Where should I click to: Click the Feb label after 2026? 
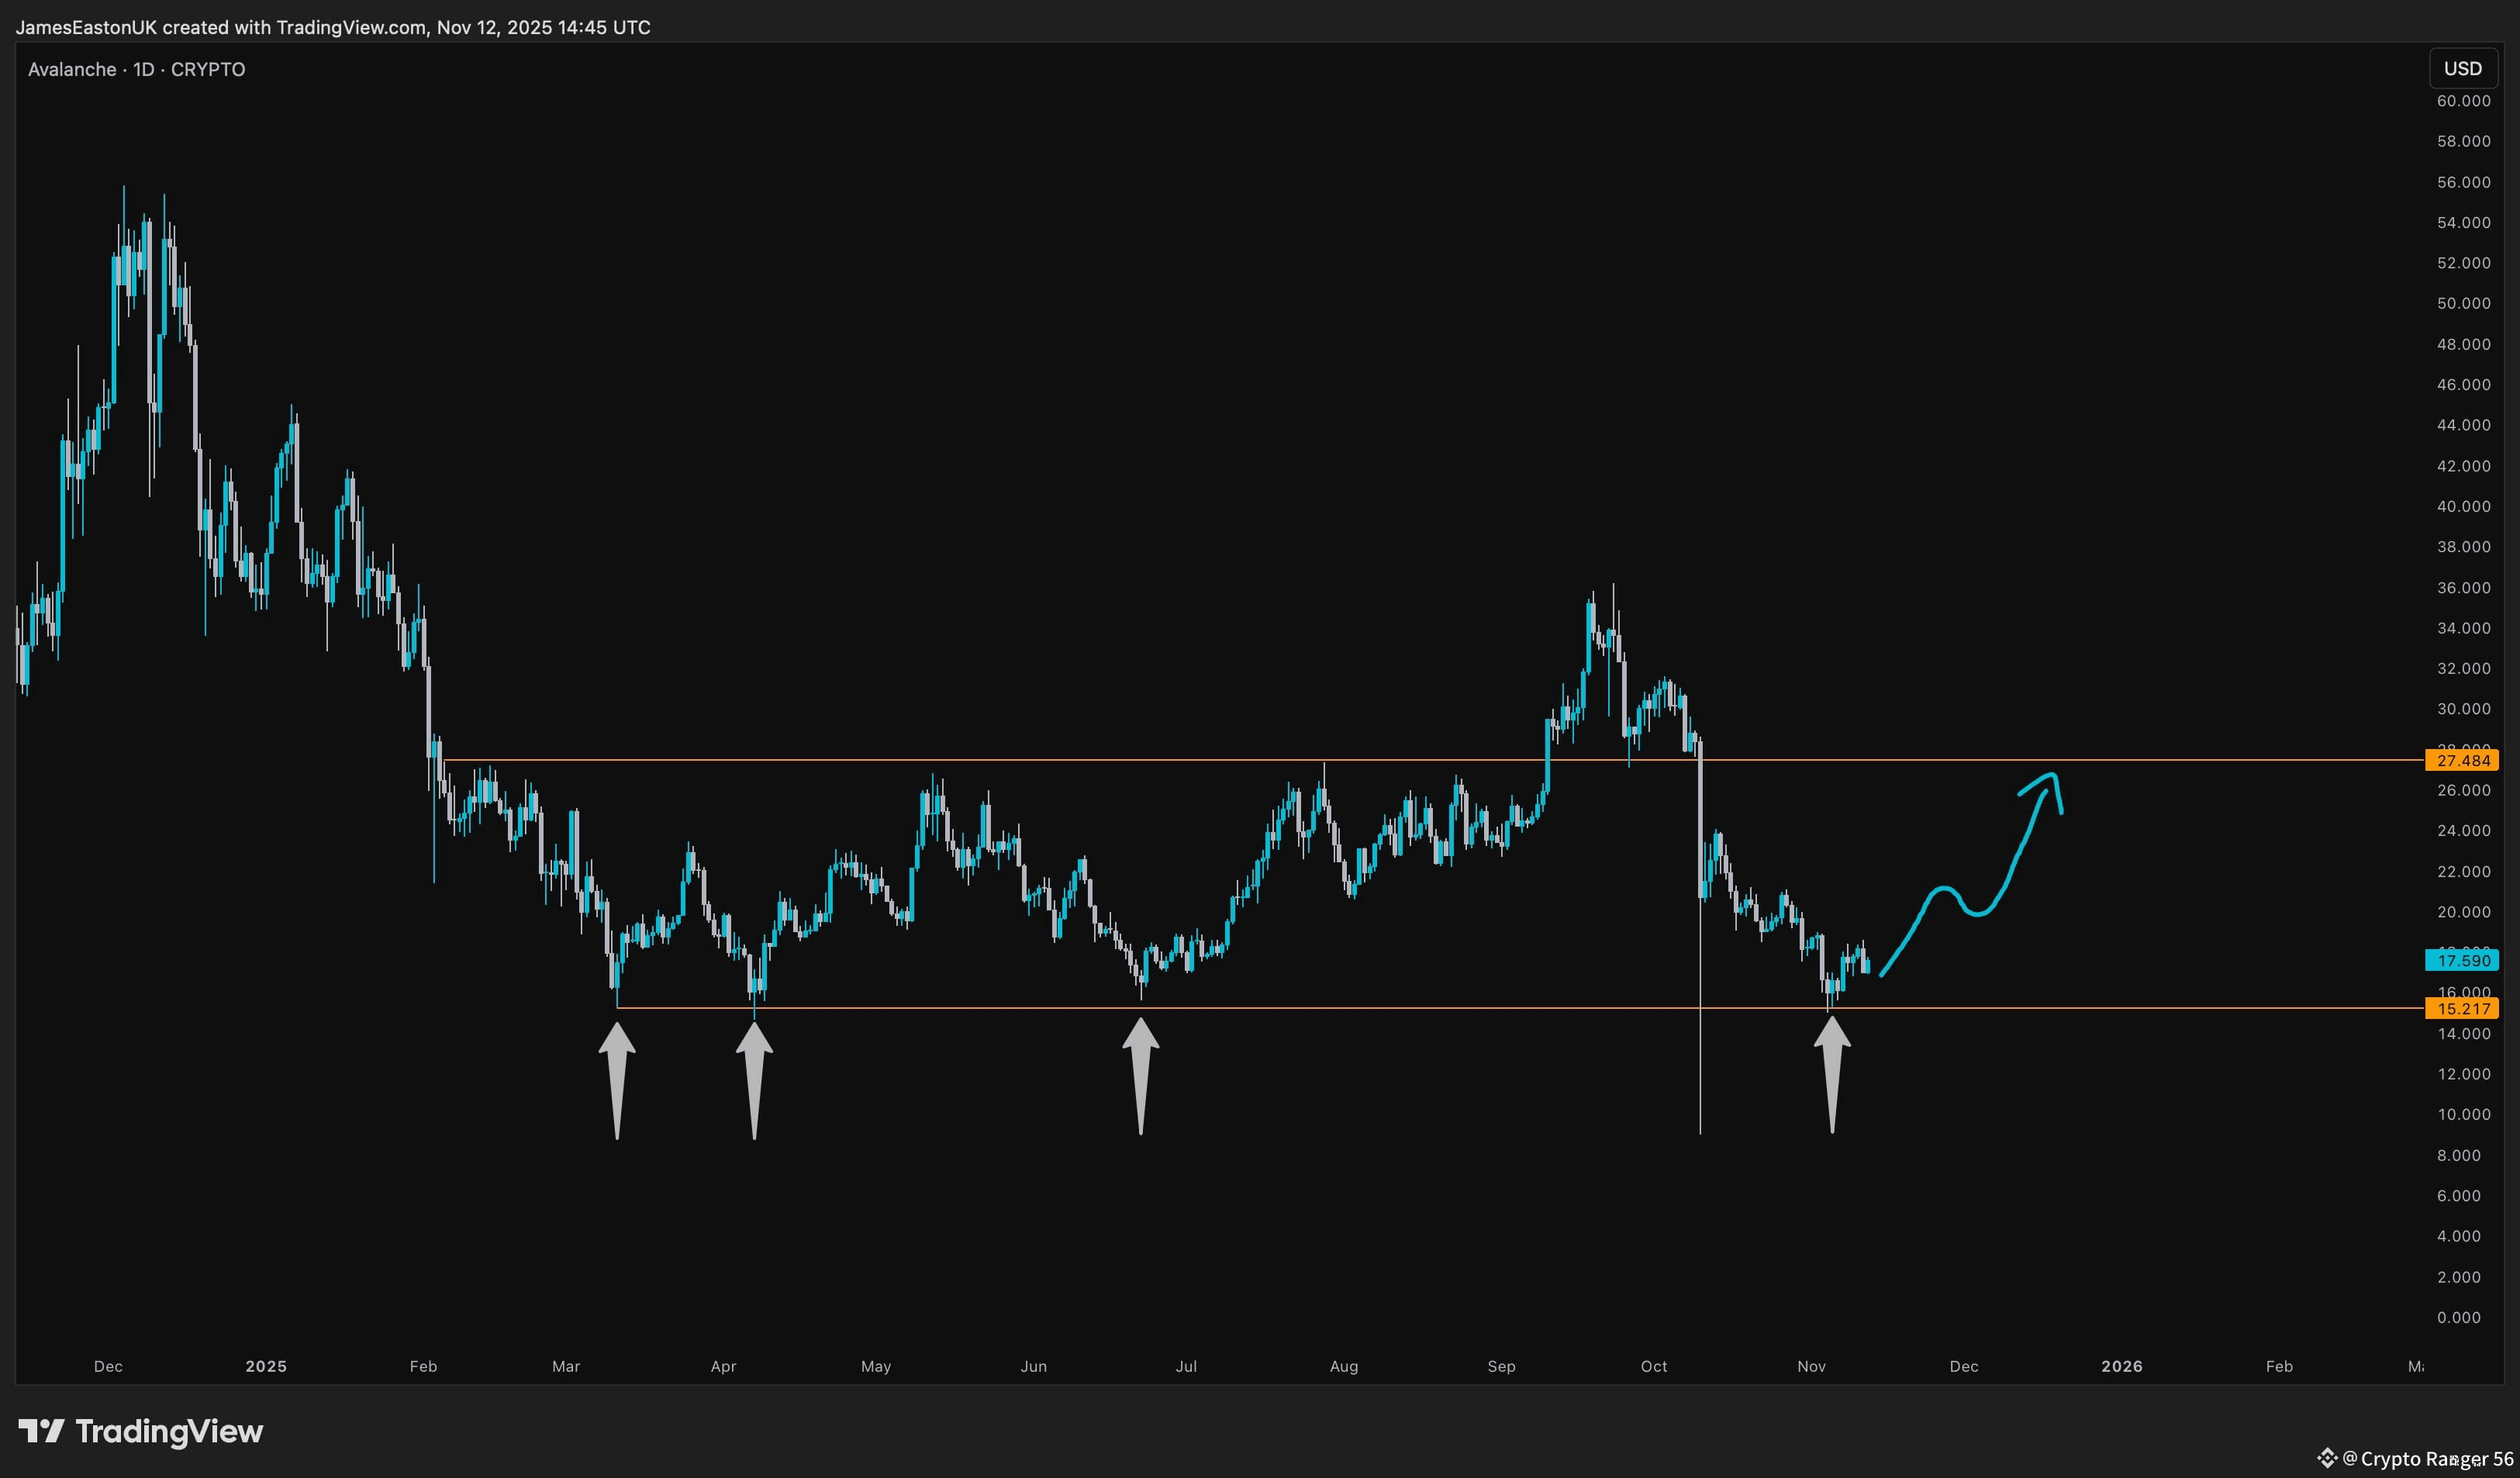(x=2279, y=1366)
